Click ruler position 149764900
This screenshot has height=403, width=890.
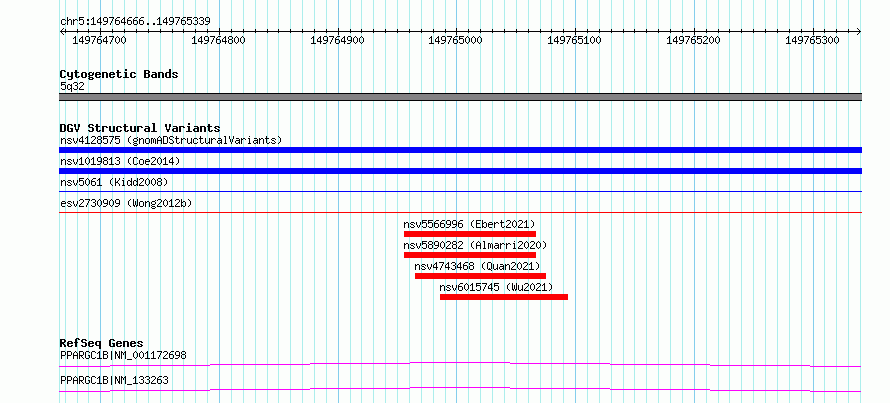338,40
